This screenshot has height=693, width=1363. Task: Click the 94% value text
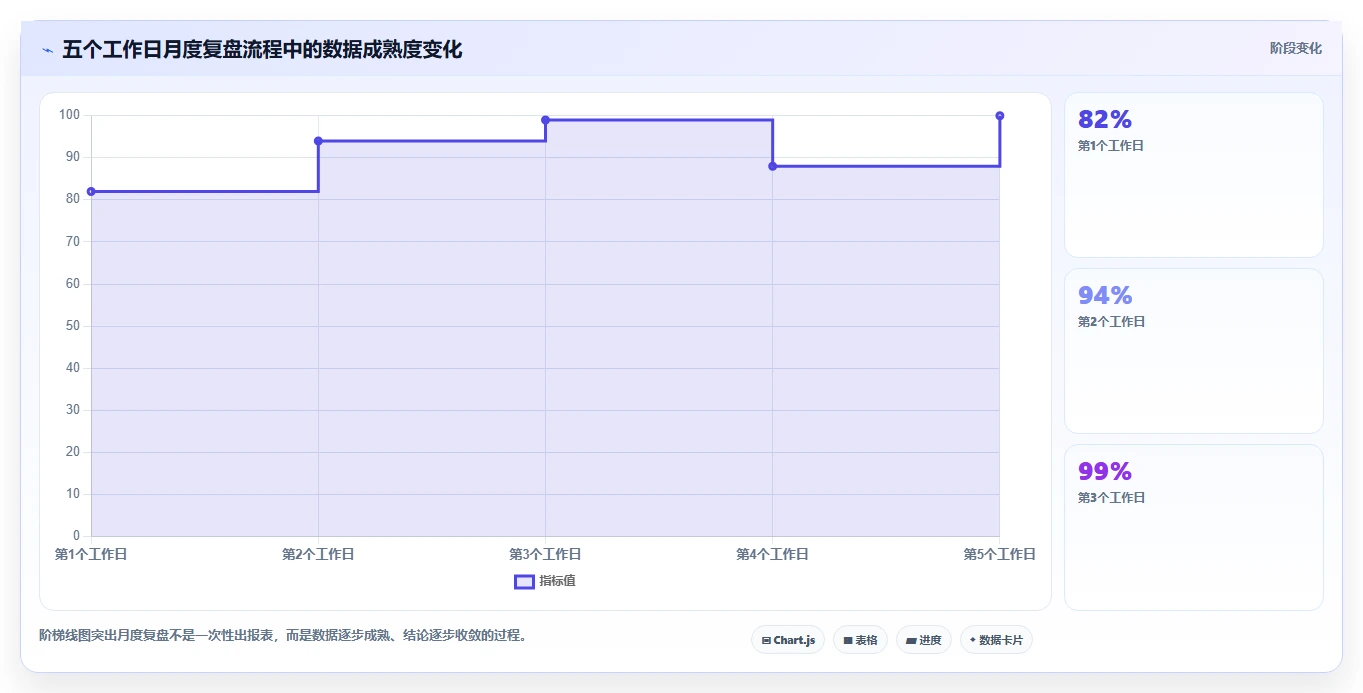(1105, 296)
